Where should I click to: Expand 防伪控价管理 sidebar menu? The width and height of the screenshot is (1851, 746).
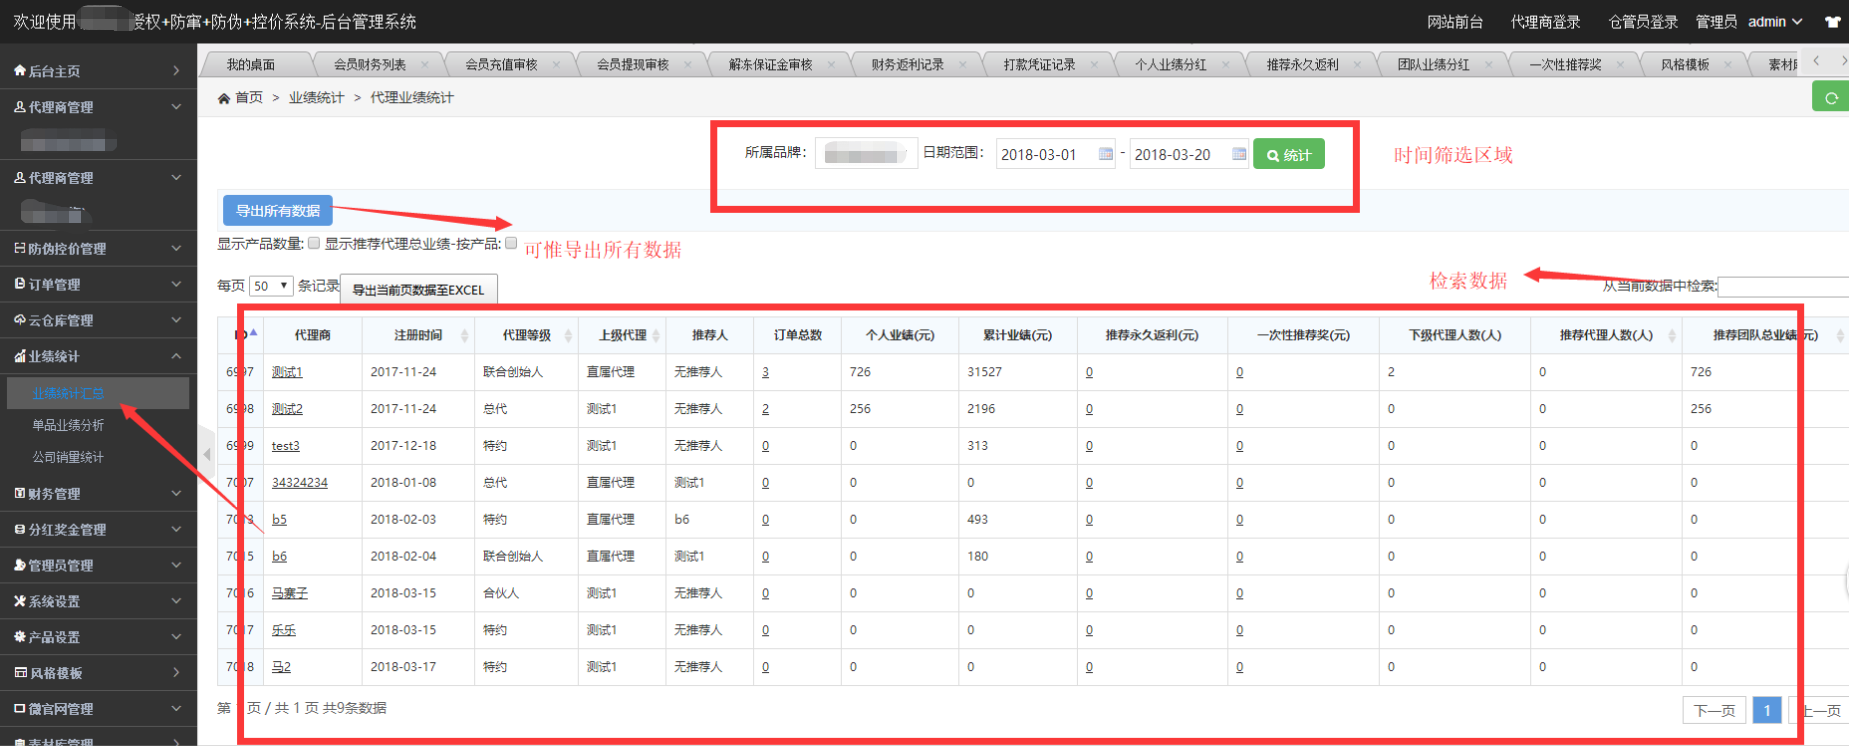(98, 248)
